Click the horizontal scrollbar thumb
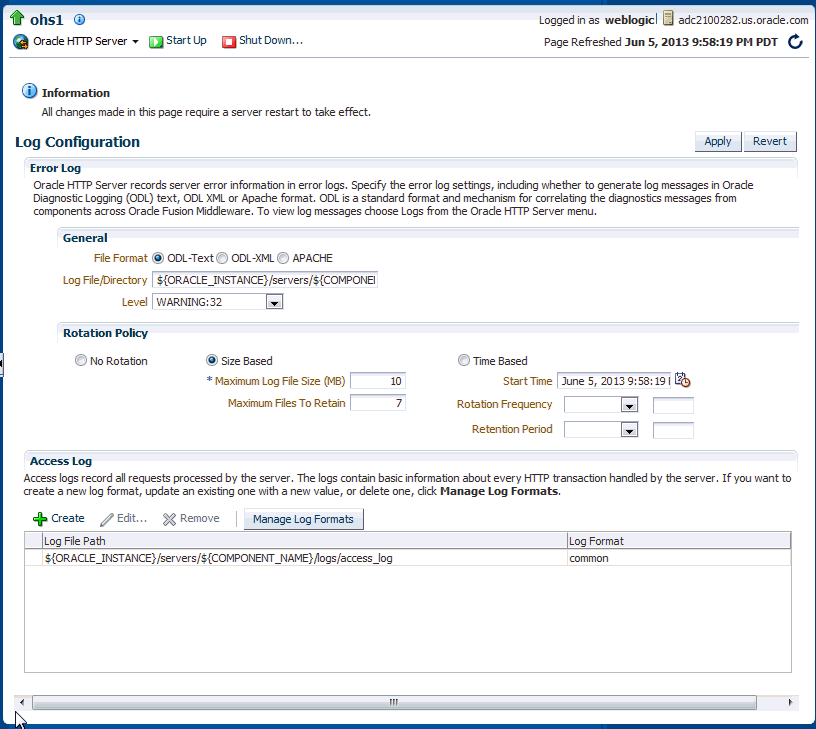This screenshot has height=729, width=816. point(394,702)
